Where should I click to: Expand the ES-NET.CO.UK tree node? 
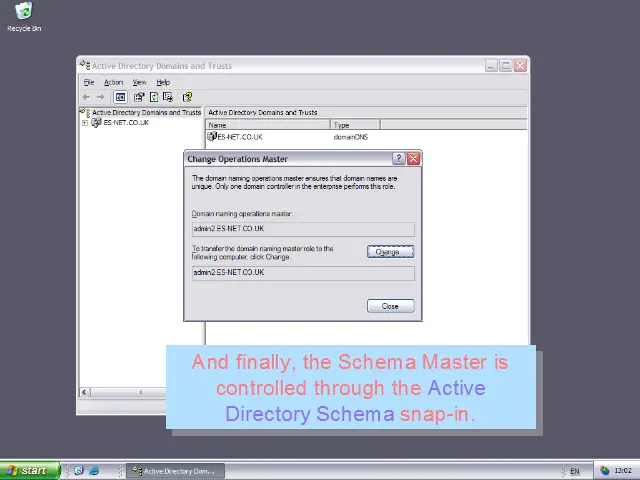[84, 122]
